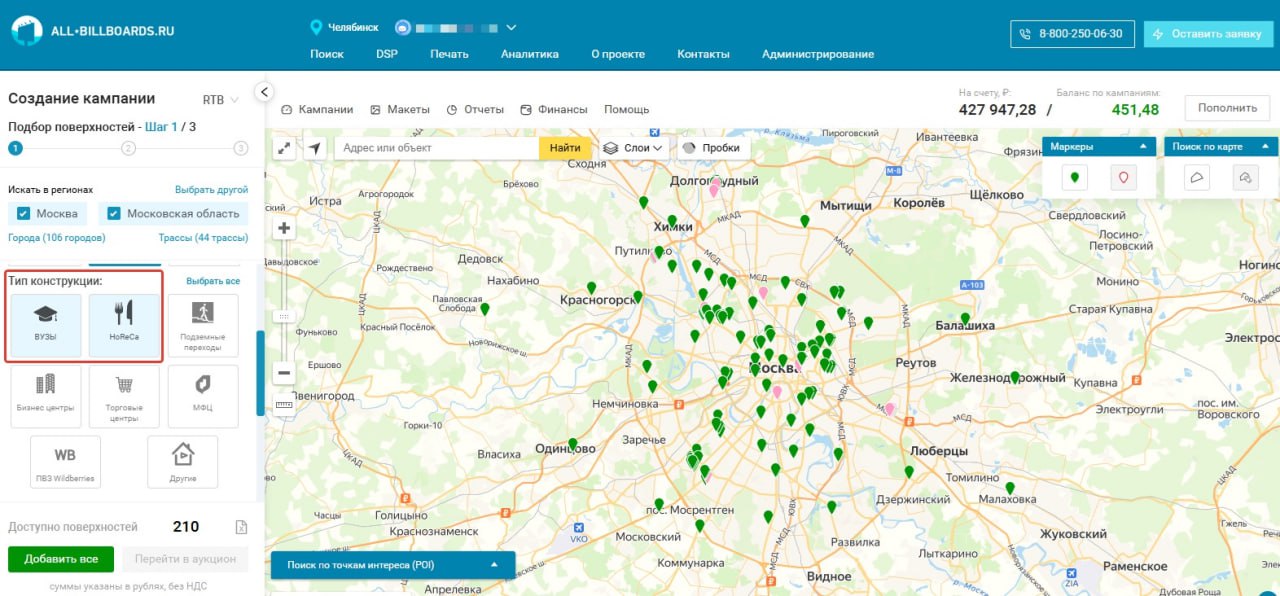This screenshot has width=1280, height=596.
Task: Click the green Добавить все button
Action: pos(61,559)
